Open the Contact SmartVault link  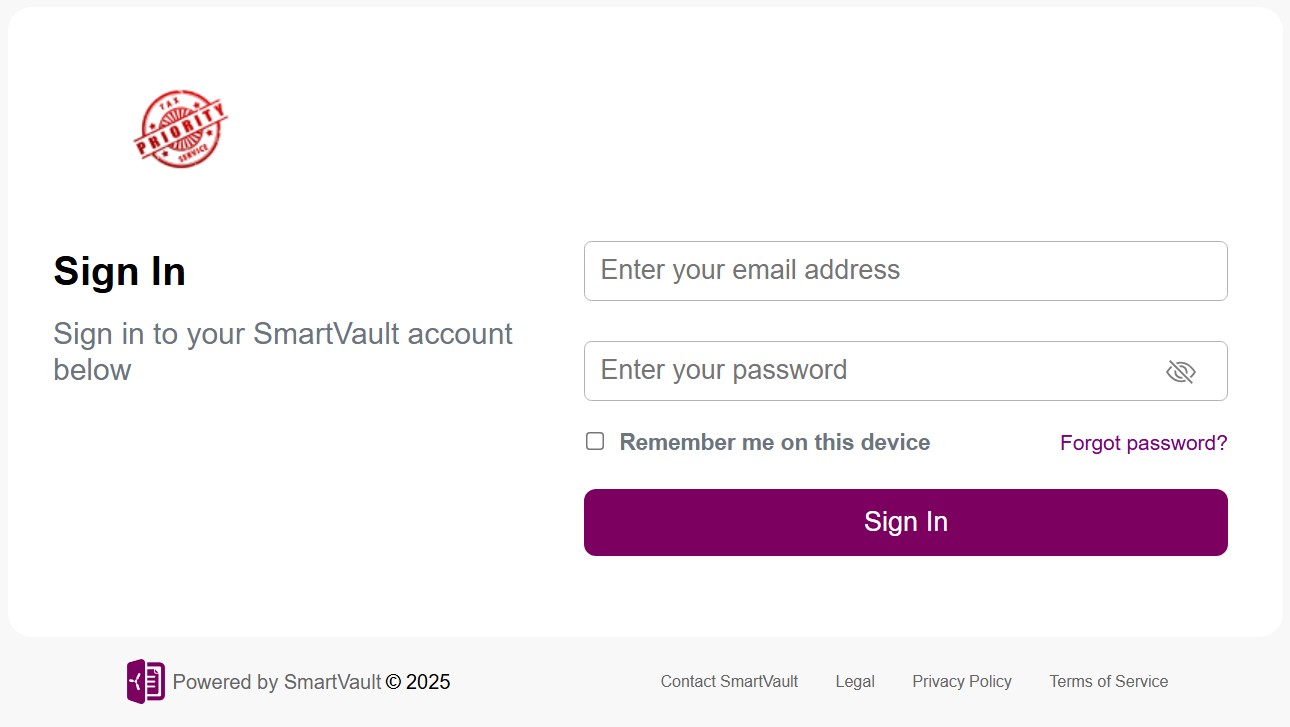click(x=729, y=681)
